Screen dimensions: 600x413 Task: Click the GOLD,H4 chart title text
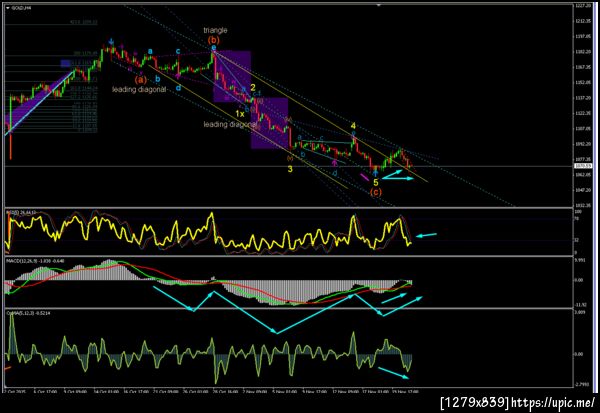pyautogui.click(x=21, y=7)
